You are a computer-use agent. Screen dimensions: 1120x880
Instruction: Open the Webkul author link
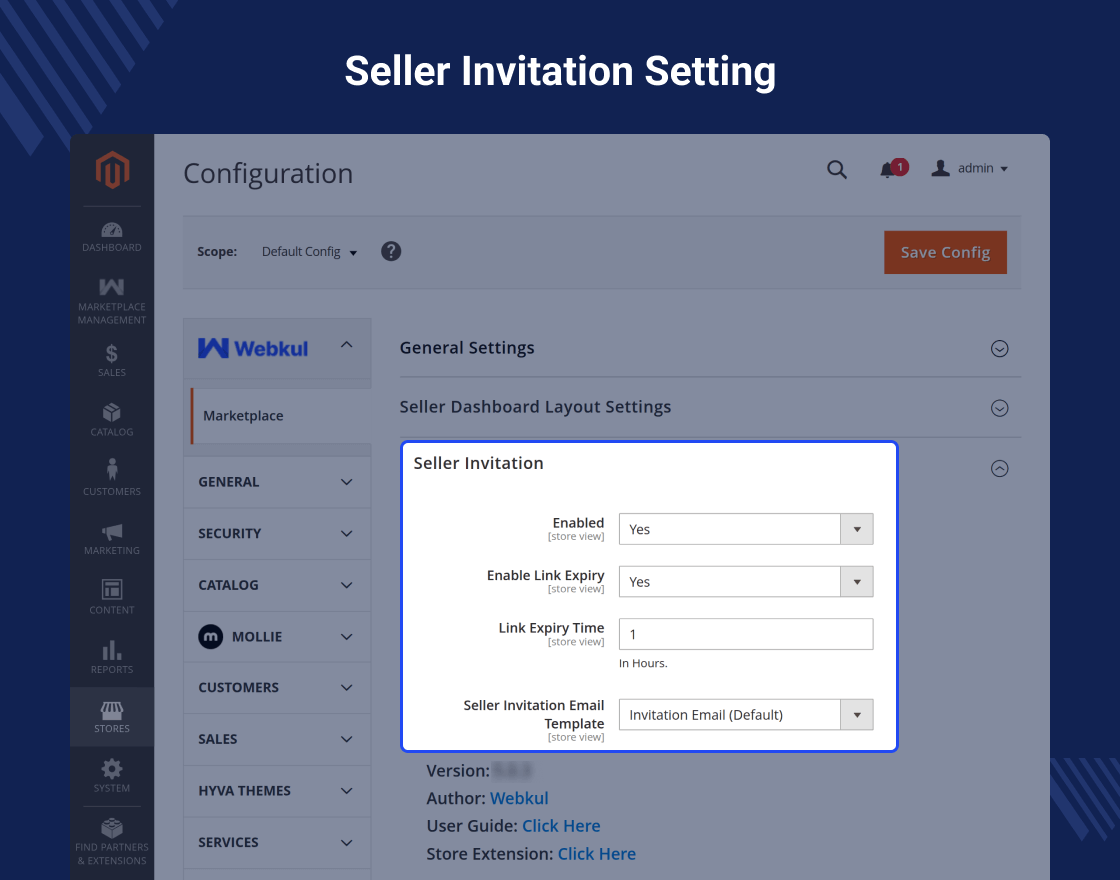[519, 798]
